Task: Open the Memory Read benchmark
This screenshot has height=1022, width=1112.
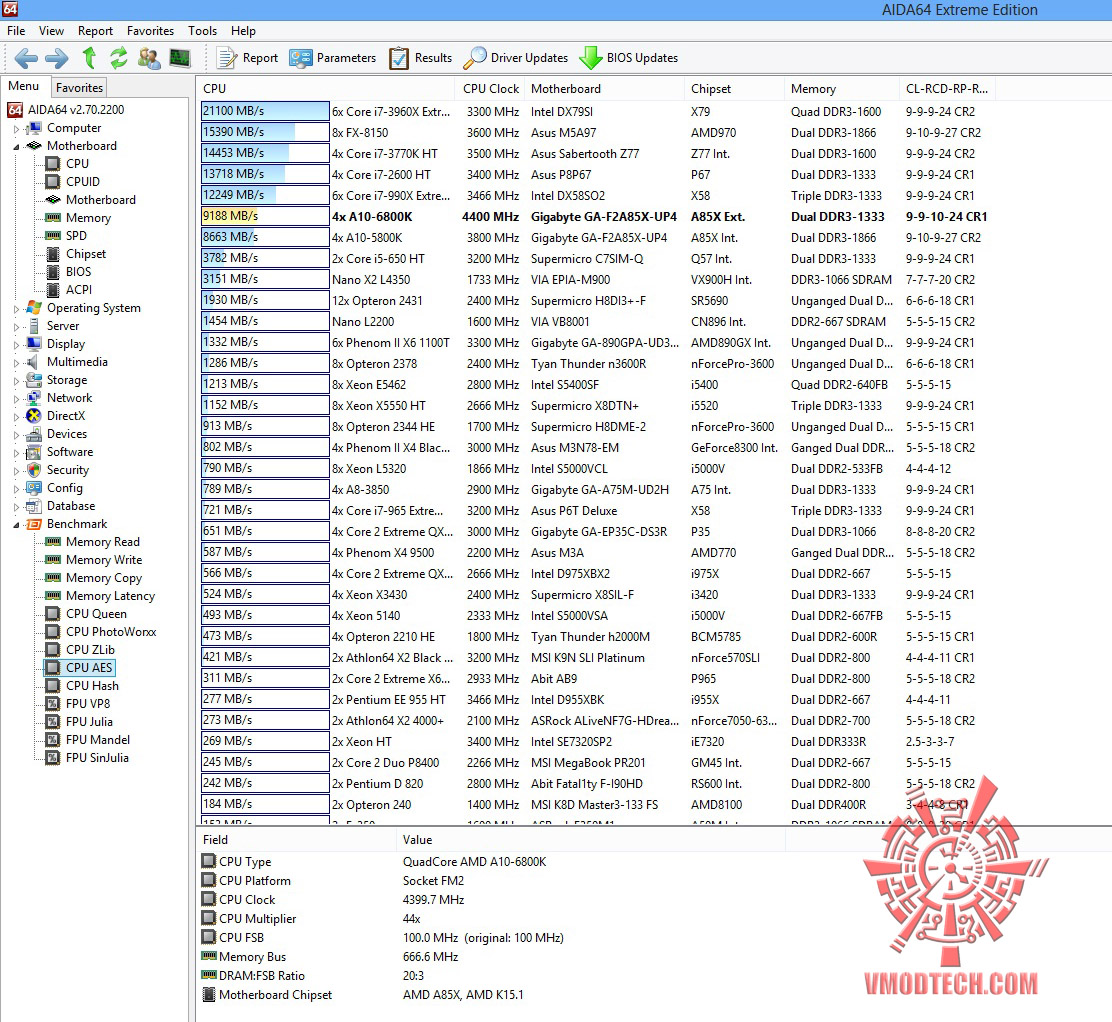Action: coord(103,542)
